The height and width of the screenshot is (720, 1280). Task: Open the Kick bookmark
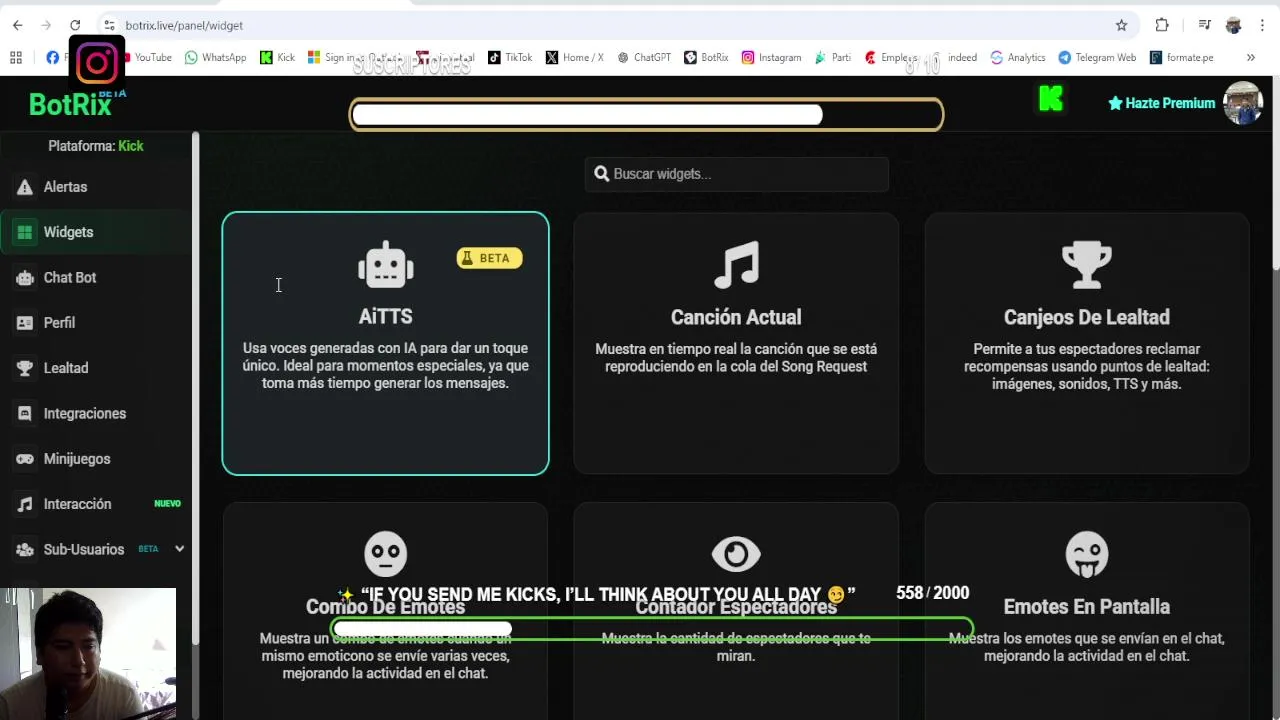point(277,58)
